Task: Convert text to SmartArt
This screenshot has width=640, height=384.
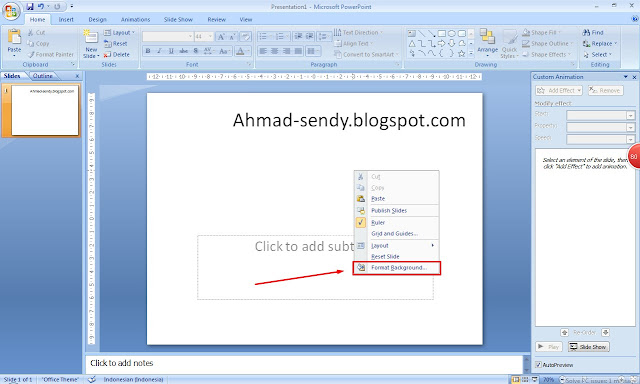Action: pos(367,54)
